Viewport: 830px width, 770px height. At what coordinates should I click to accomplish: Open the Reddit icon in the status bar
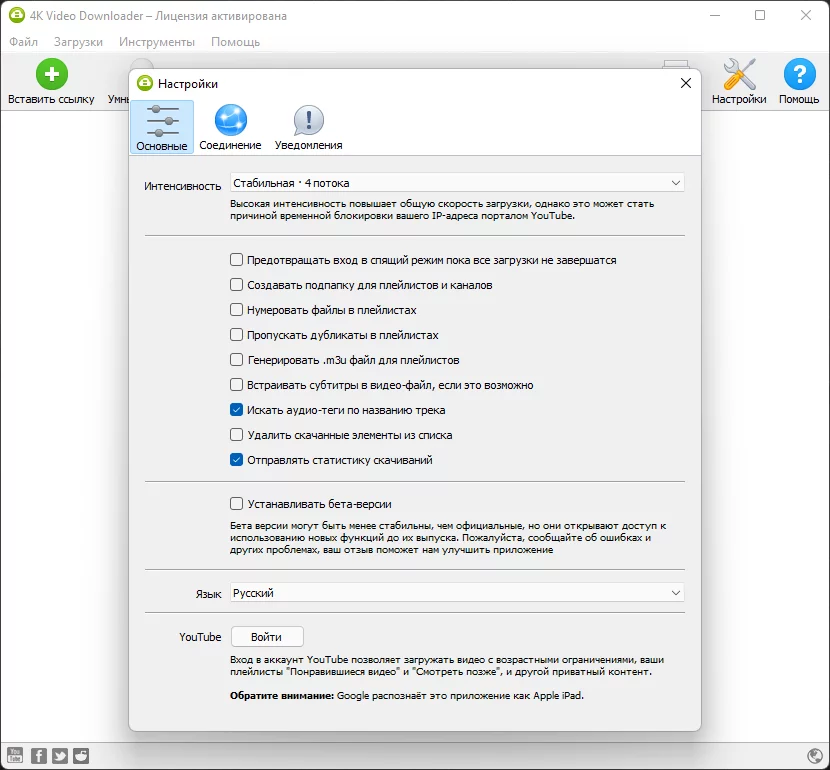pos(81,755)
